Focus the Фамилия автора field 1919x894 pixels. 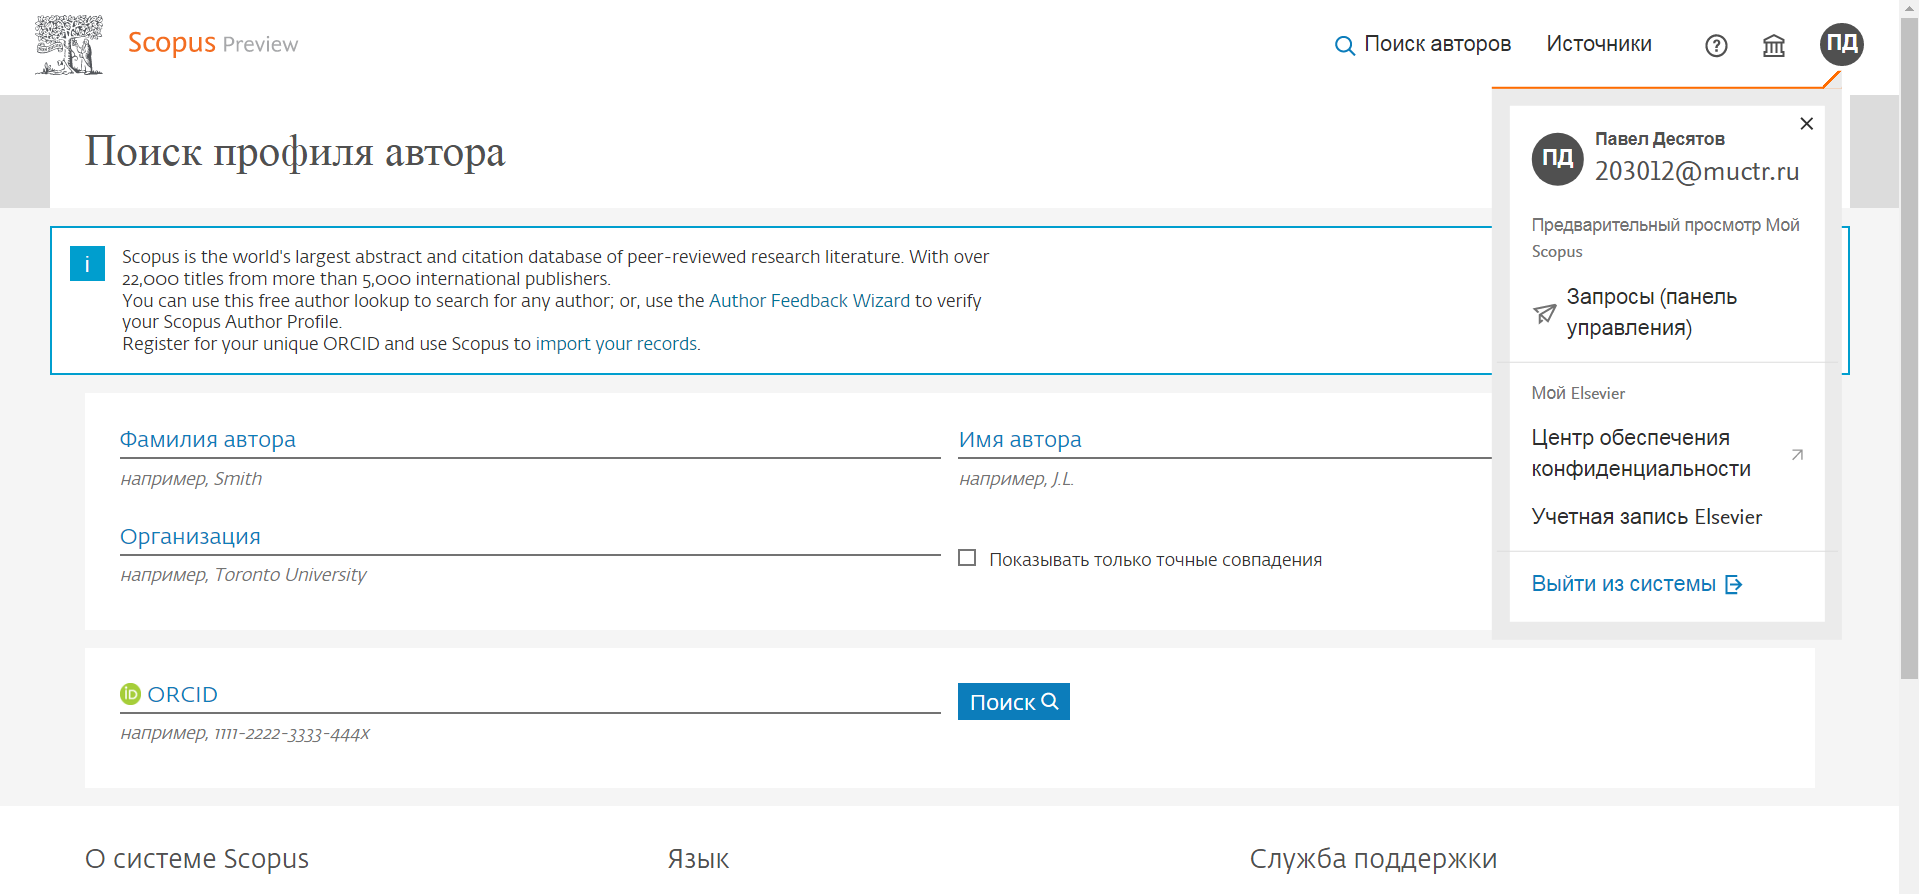530,440
